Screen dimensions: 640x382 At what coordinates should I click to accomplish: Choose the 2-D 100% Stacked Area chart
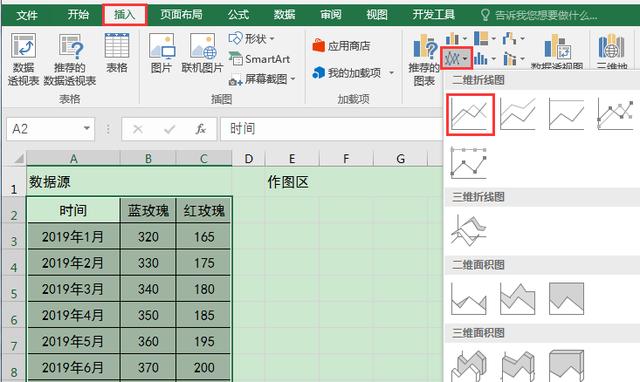click(x=566, y=298)
